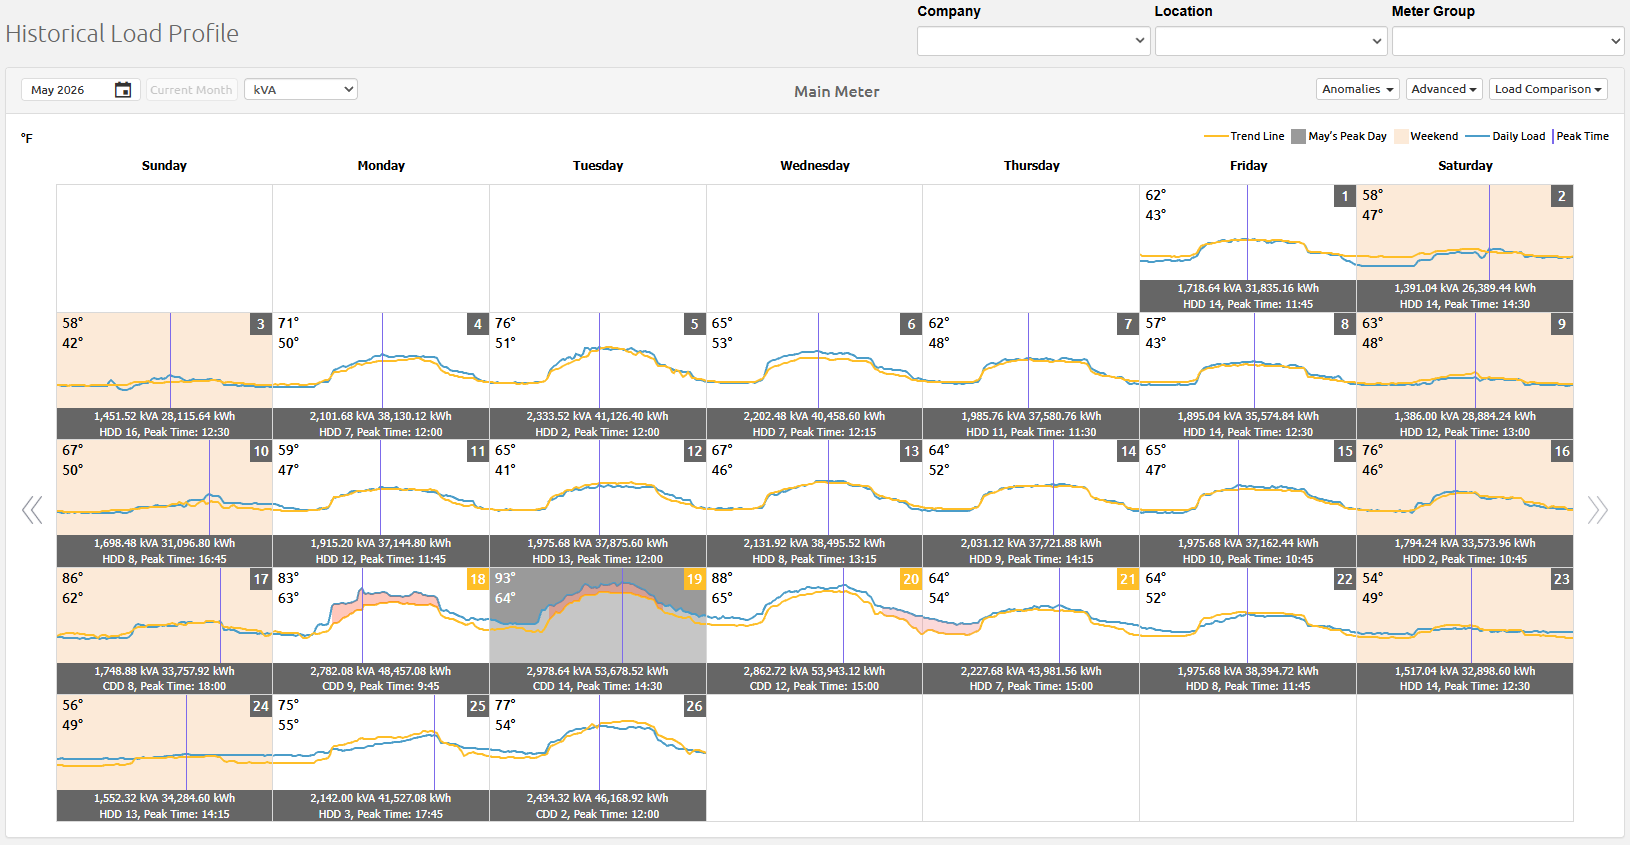Open the Advanced menu
This screenshot has height=845, width=1630.
pyautogui.click(x=1444, y=89)
